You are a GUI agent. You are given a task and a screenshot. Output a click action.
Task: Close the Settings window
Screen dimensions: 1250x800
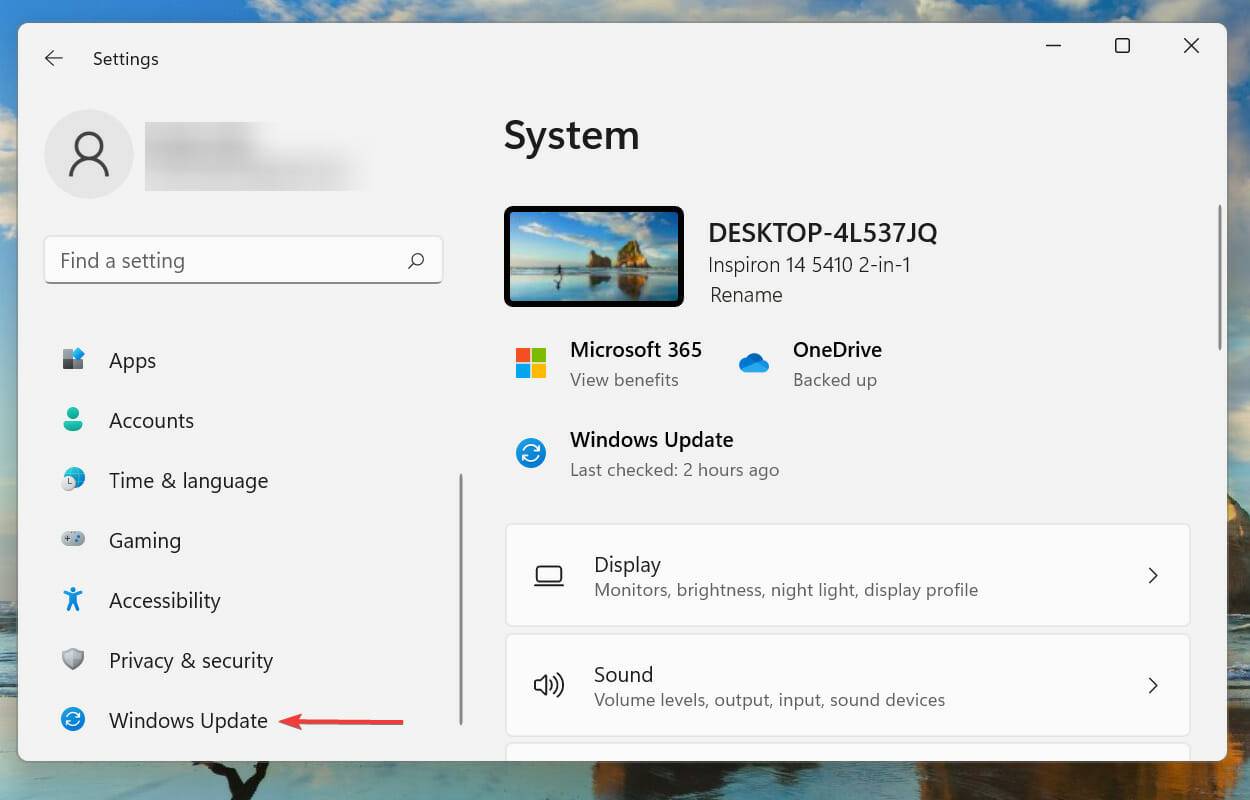coord(1191,46)
